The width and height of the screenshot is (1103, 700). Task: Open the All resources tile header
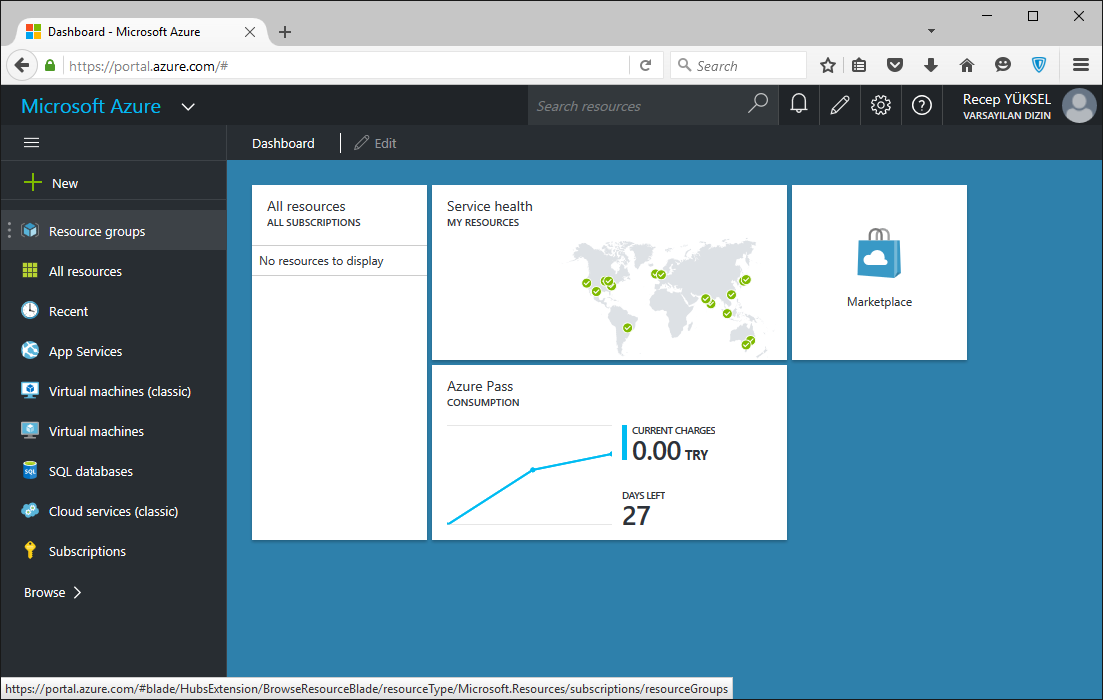click(339, 214)
